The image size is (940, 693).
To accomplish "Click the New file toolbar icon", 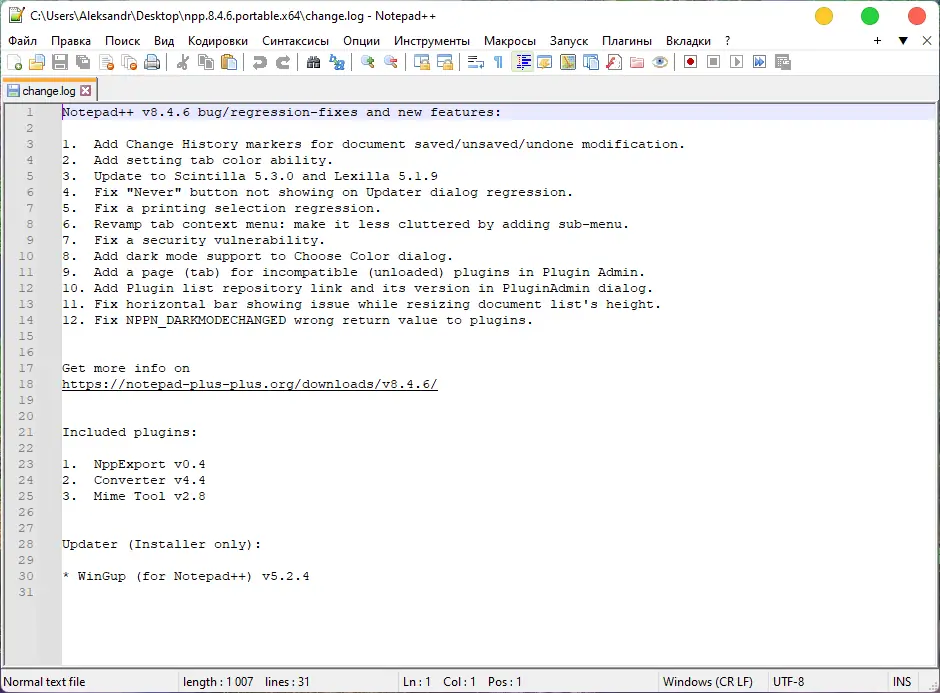I will [x=14, y=62].
